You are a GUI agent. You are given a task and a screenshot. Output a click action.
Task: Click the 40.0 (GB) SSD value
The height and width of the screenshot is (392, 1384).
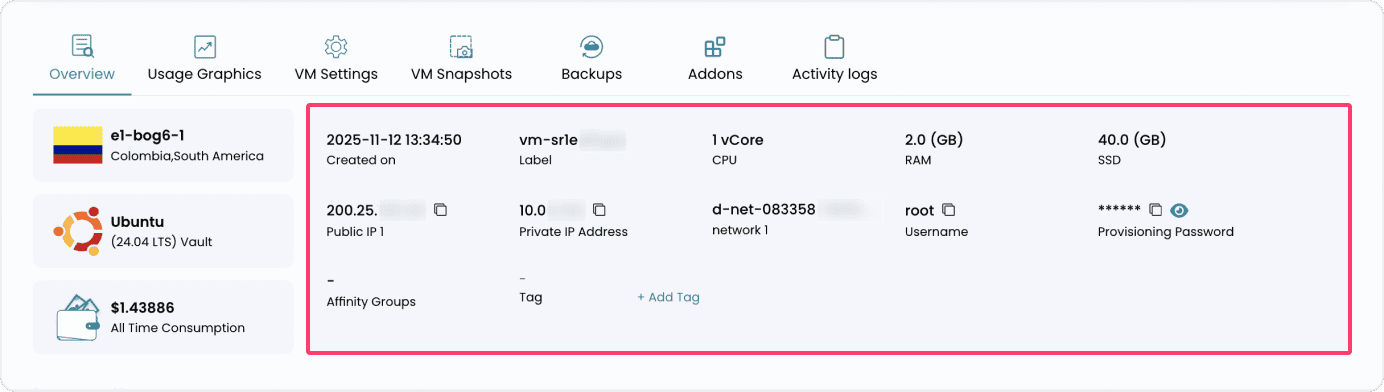[1132, 140]
